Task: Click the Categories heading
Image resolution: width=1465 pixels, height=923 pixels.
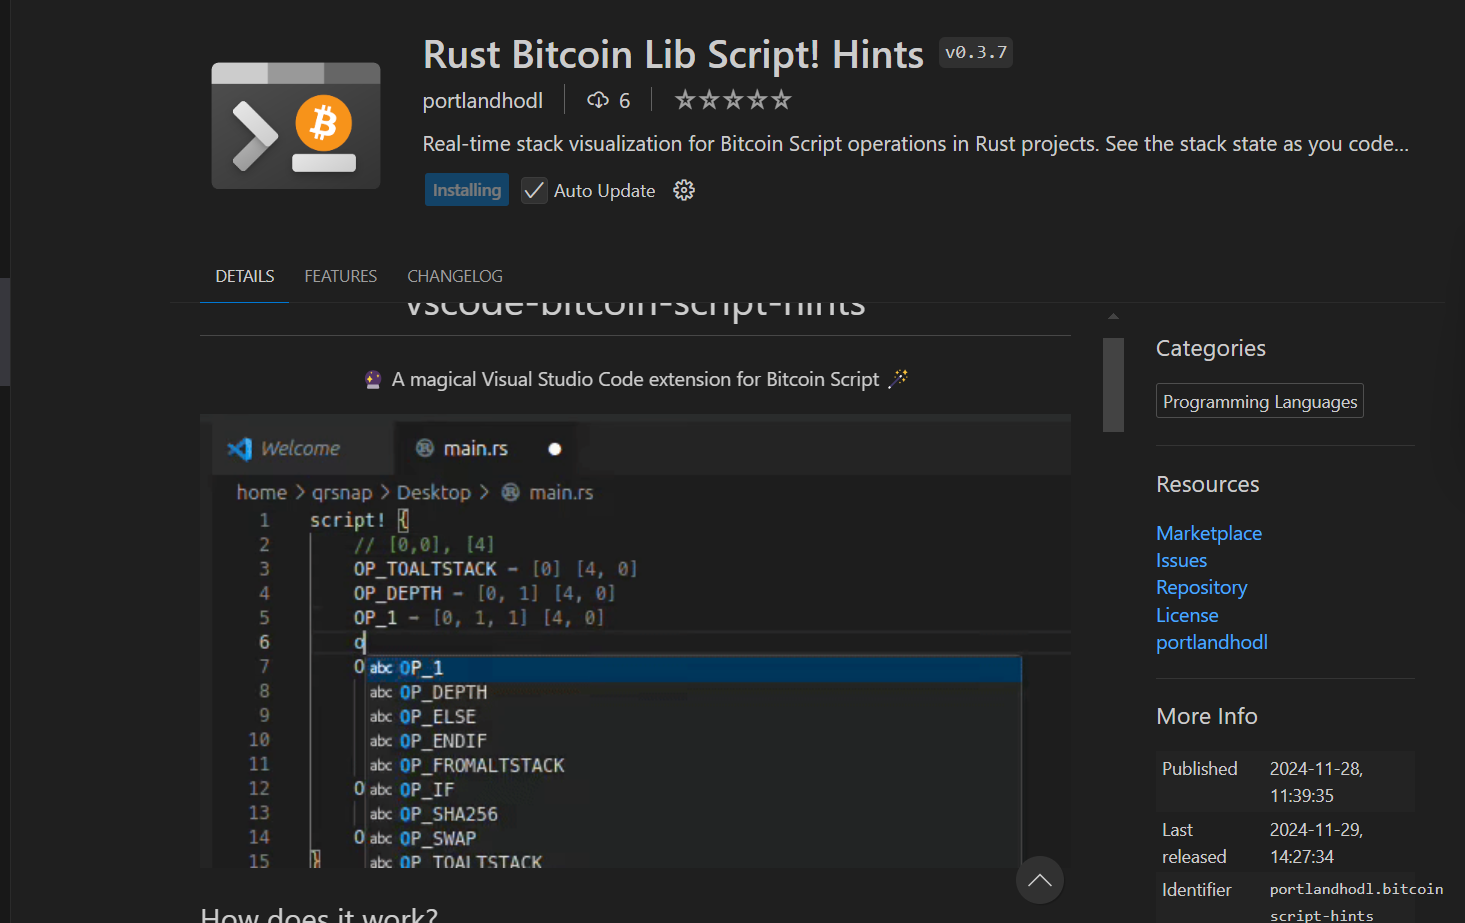Action: [1211, 348]
